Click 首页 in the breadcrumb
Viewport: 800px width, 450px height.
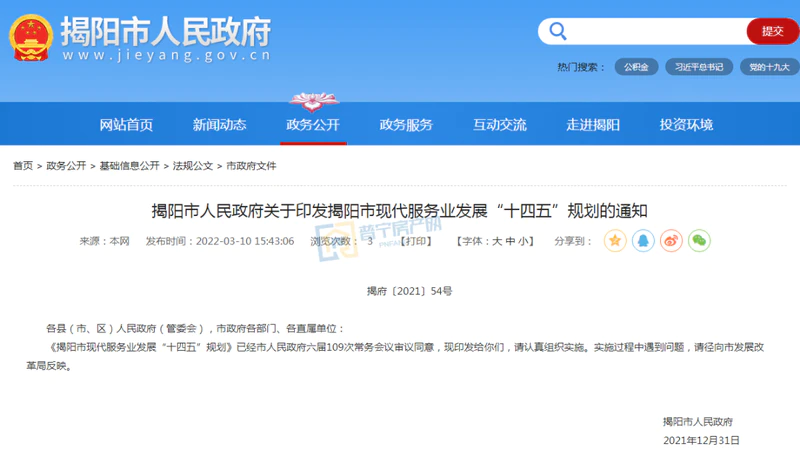coord(22,166)
